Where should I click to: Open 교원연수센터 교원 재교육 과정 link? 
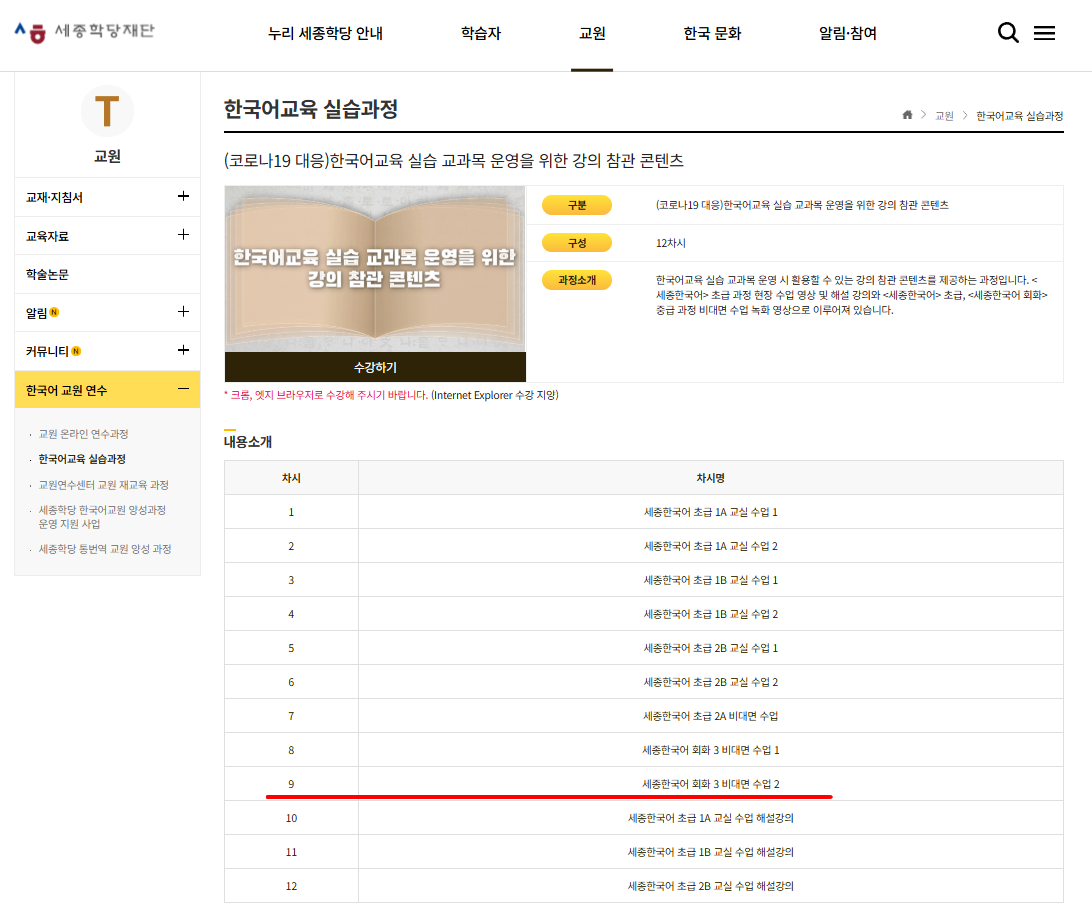pos(104,485)
